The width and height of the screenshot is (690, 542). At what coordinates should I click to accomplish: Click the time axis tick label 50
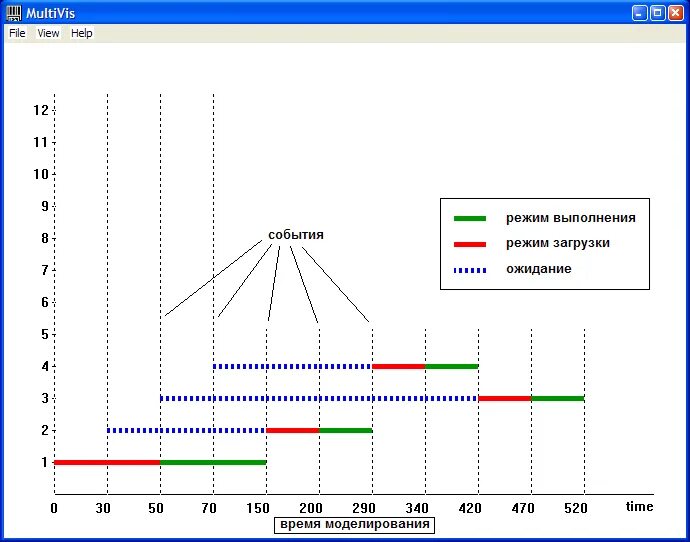156,509
